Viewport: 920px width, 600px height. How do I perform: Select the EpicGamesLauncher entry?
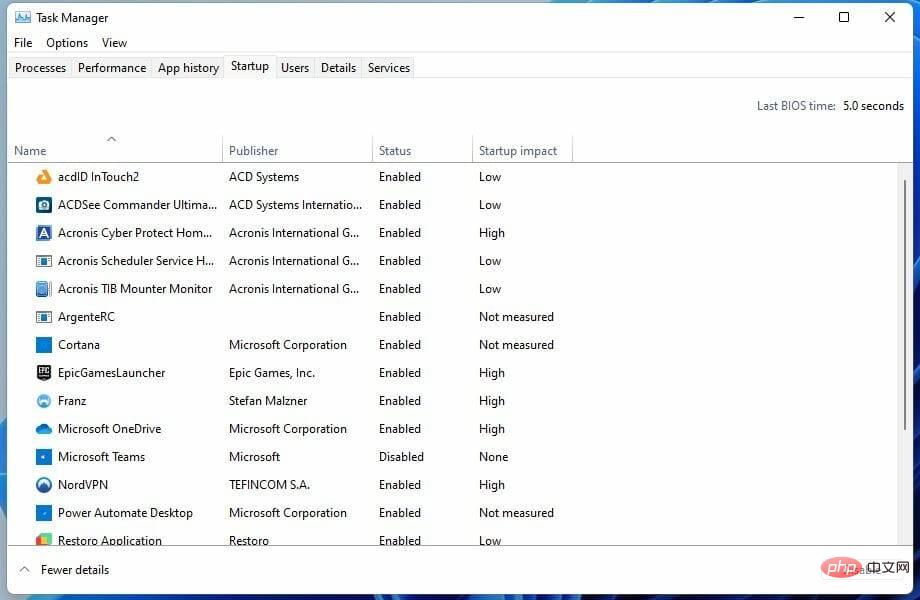(x=111, y=372)
